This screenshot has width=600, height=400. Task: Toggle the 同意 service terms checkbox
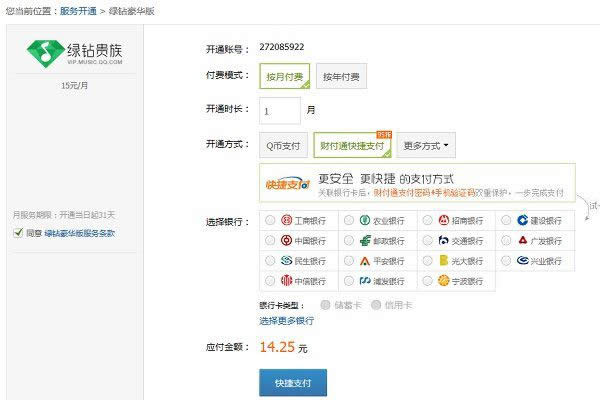pyautogui.click(x=18, y=233)
